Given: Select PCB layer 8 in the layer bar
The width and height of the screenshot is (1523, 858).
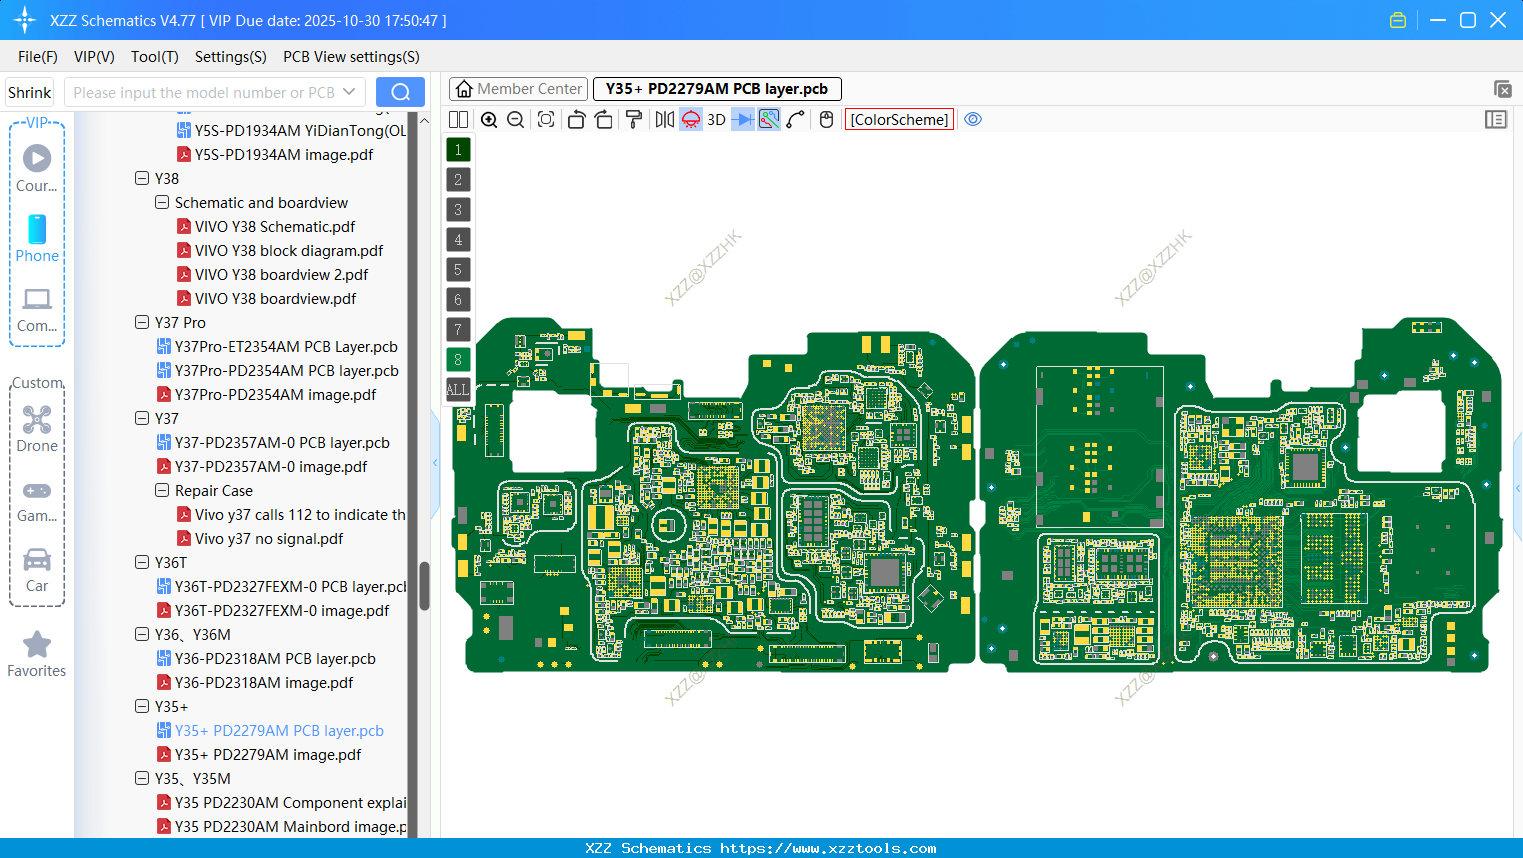Looking at the screenshot, I should [457, 359].
